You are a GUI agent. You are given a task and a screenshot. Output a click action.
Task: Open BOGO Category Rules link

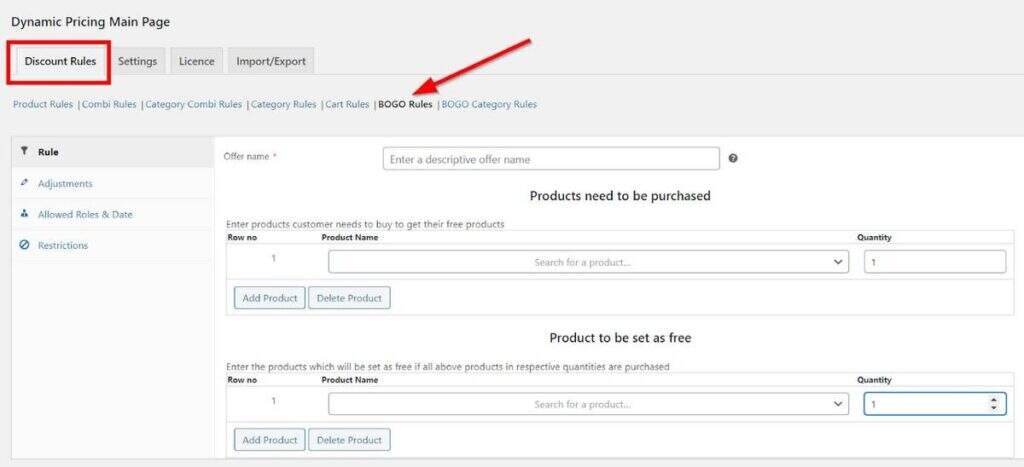pos(489,104)
